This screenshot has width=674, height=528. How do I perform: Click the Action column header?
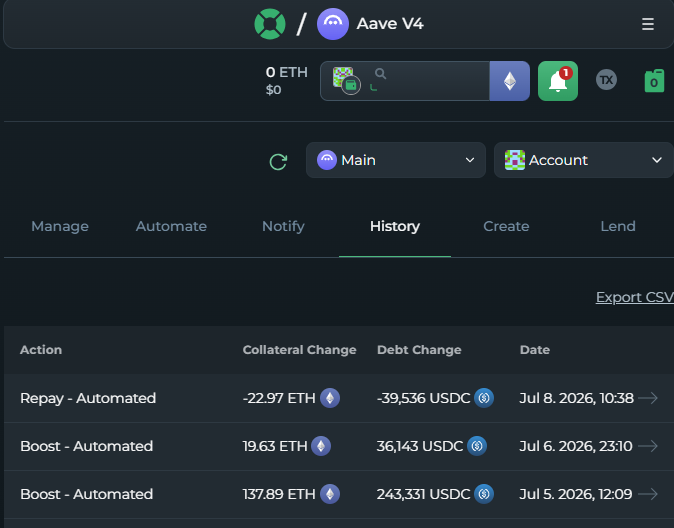click(x=41, y=350)
